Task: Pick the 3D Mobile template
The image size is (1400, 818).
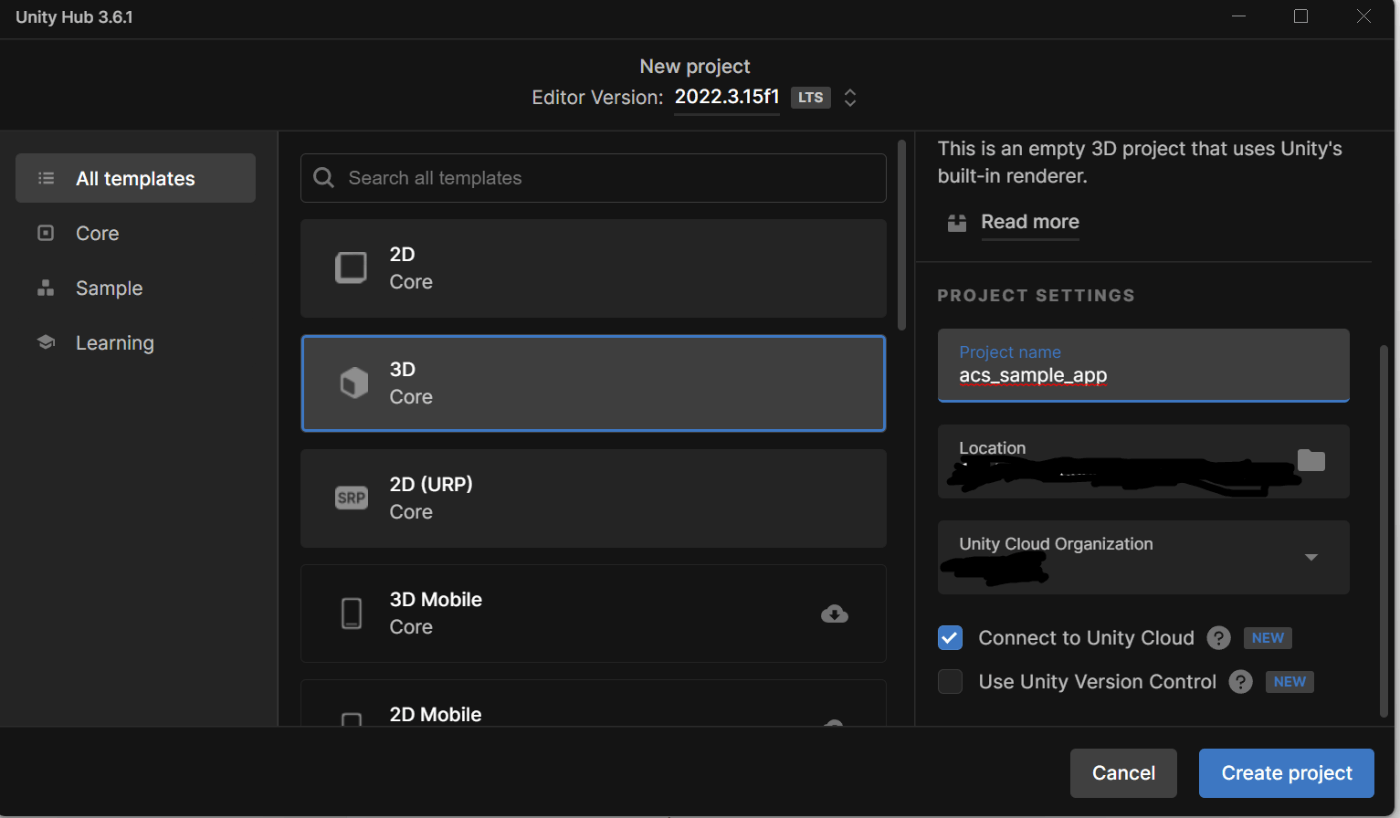Action: (x=593, y=613)
